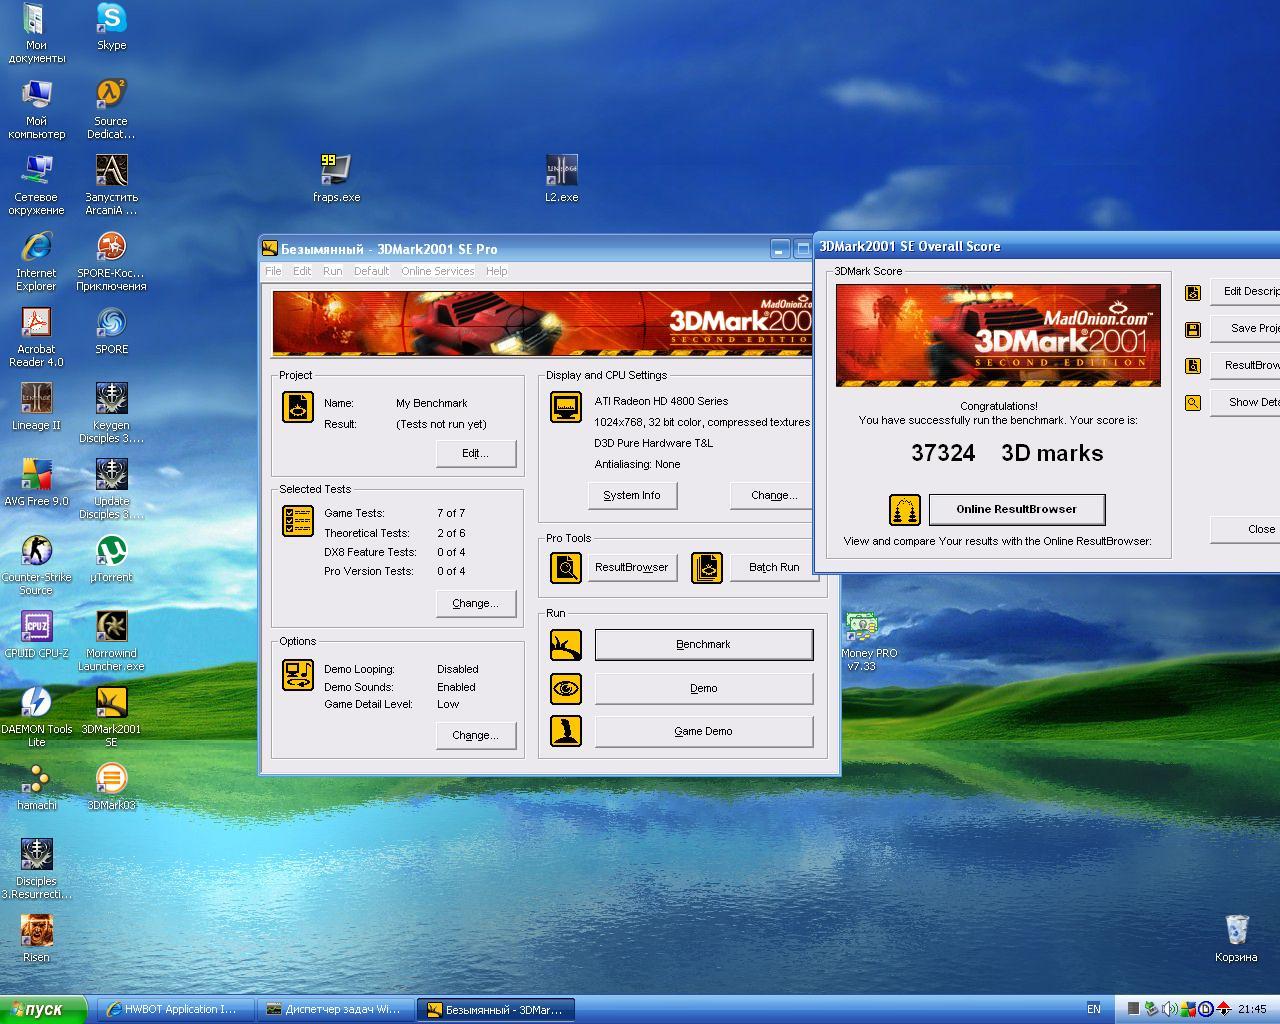The height and width of the screenshot is (1024, 1280).
Task: Click the Selected Tests checklist icon
Action: [298, 520]
